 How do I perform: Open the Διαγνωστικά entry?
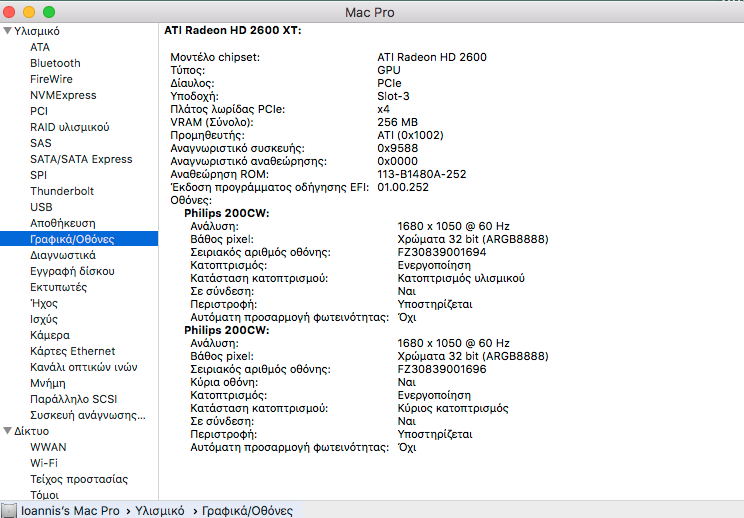click(63, 255)
